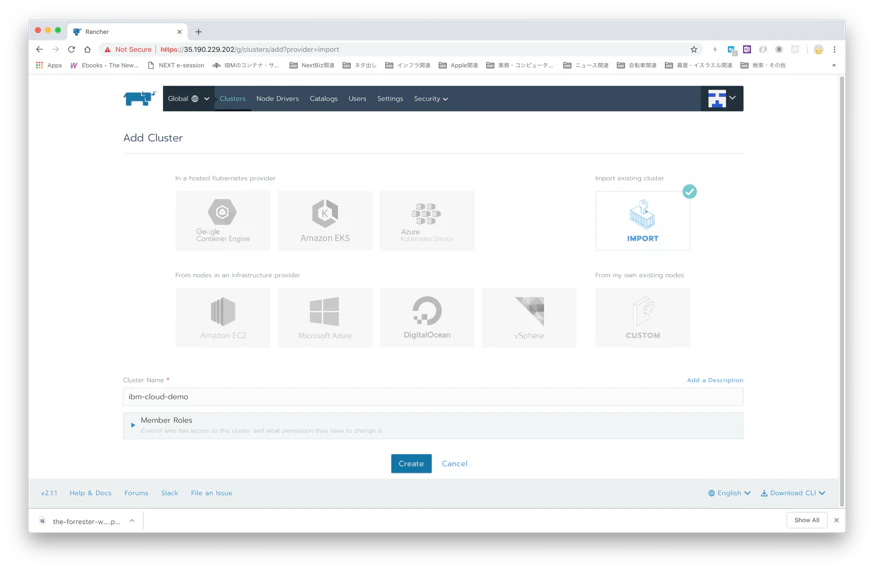Click the Rancher cow logo
874x570 pixels.
point(139,99)
